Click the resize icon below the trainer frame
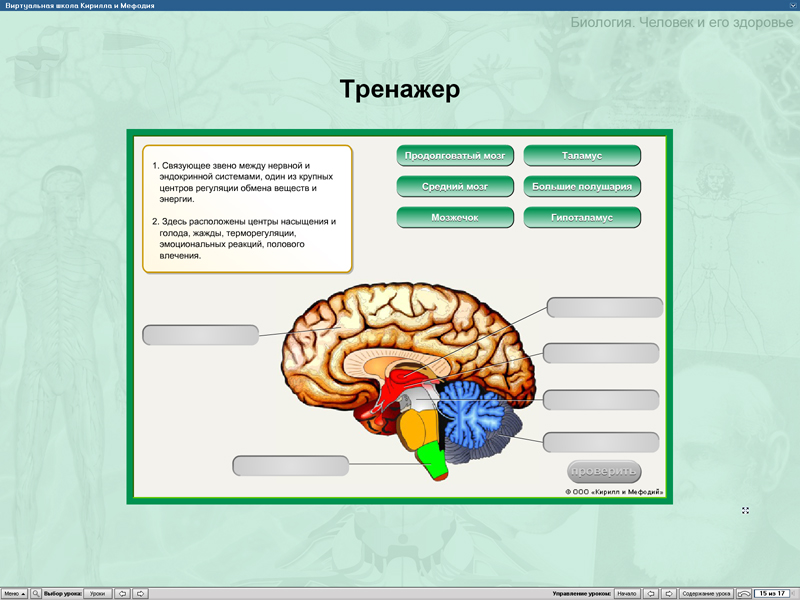 click(x=746, y=511)
